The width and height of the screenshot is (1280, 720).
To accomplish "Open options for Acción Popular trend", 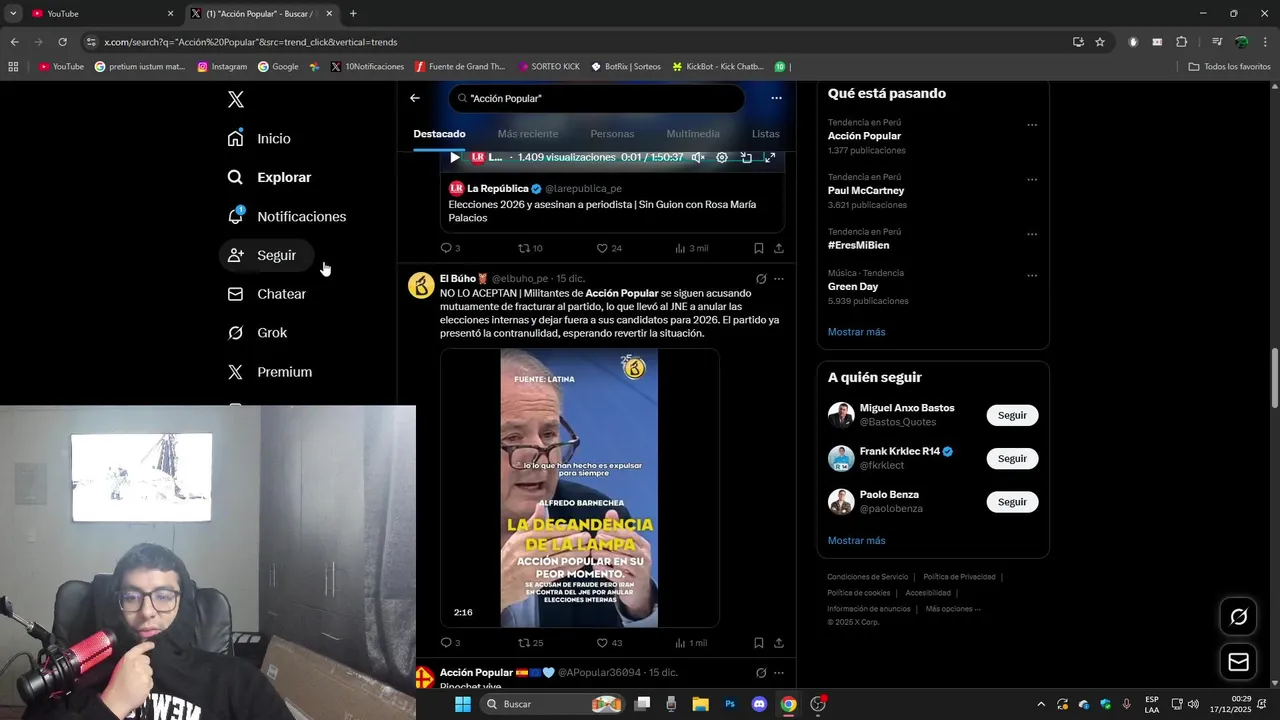I will tap(1032, 125).
